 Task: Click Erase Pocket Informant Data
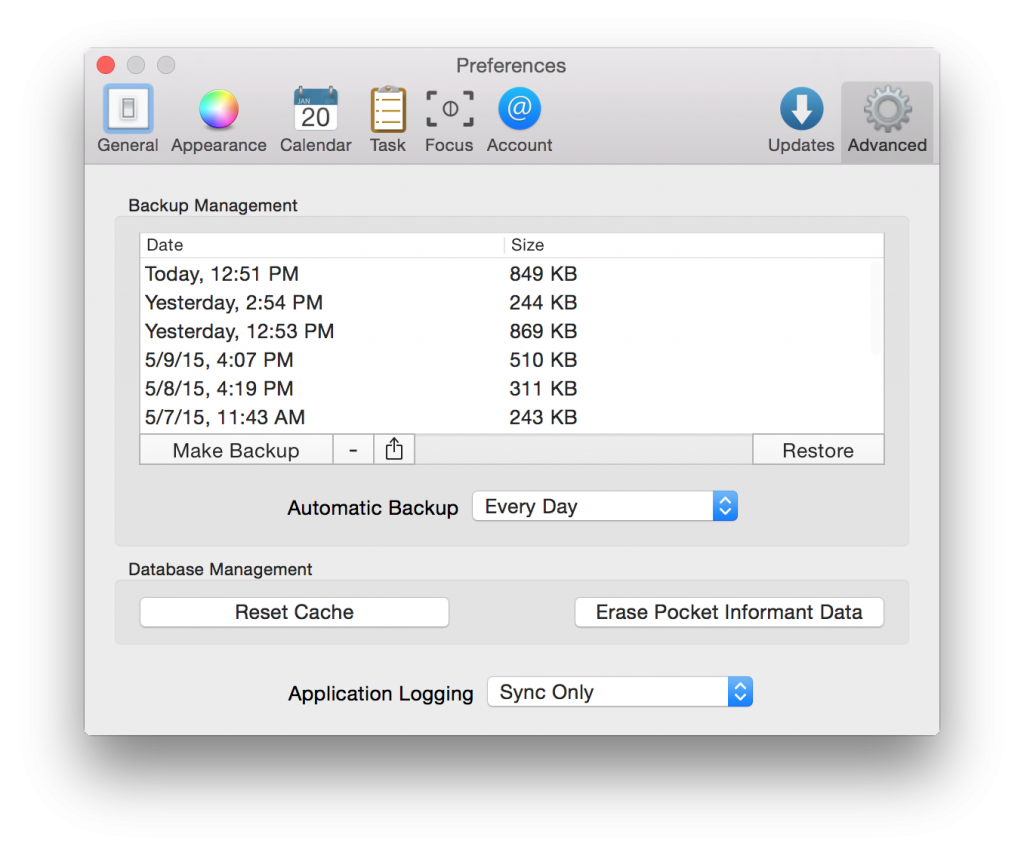(729, 612)
